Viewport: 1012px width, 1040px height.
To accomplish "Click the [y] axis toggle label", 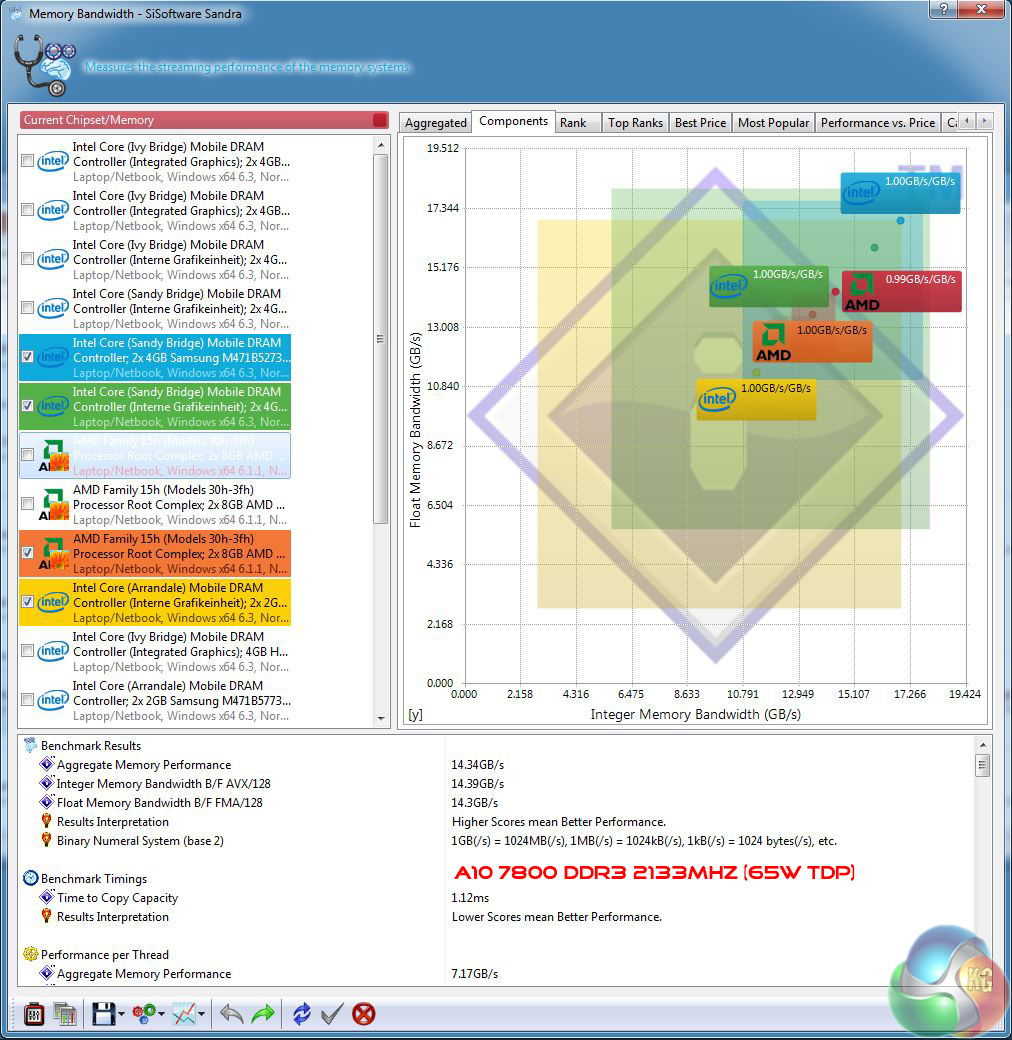I will pyautogui.click(x=415, y=714).
